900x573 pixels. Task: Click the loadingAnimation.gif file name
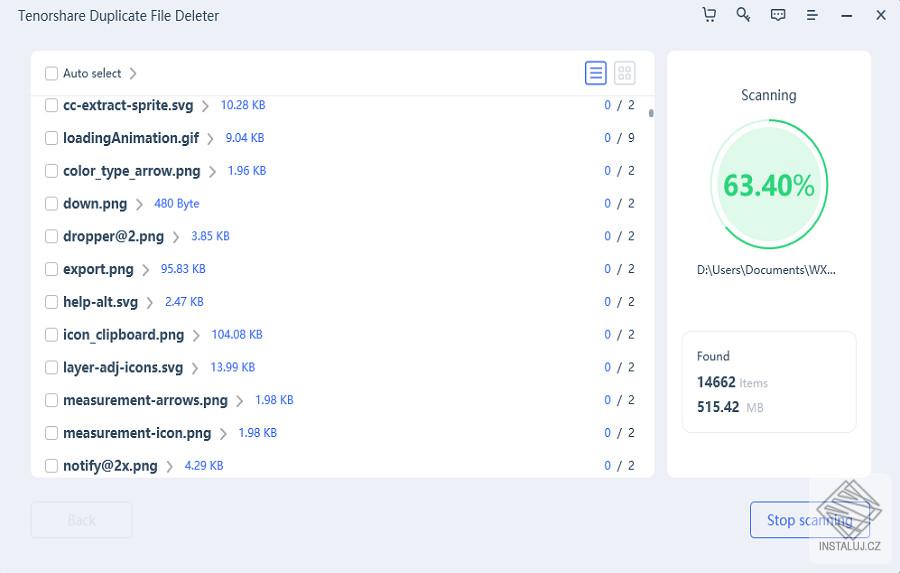[x=131, y=138]
